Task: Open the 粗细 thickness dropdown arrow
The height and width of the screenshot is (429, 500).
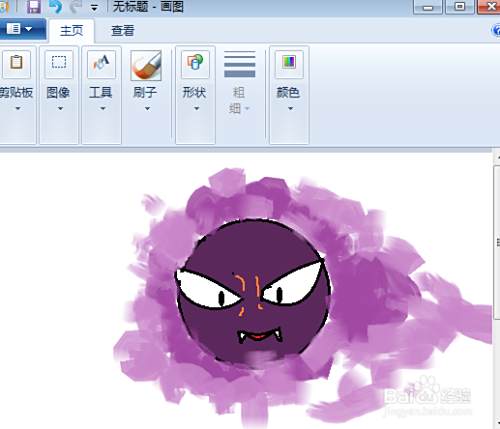Action: [247, 108]
